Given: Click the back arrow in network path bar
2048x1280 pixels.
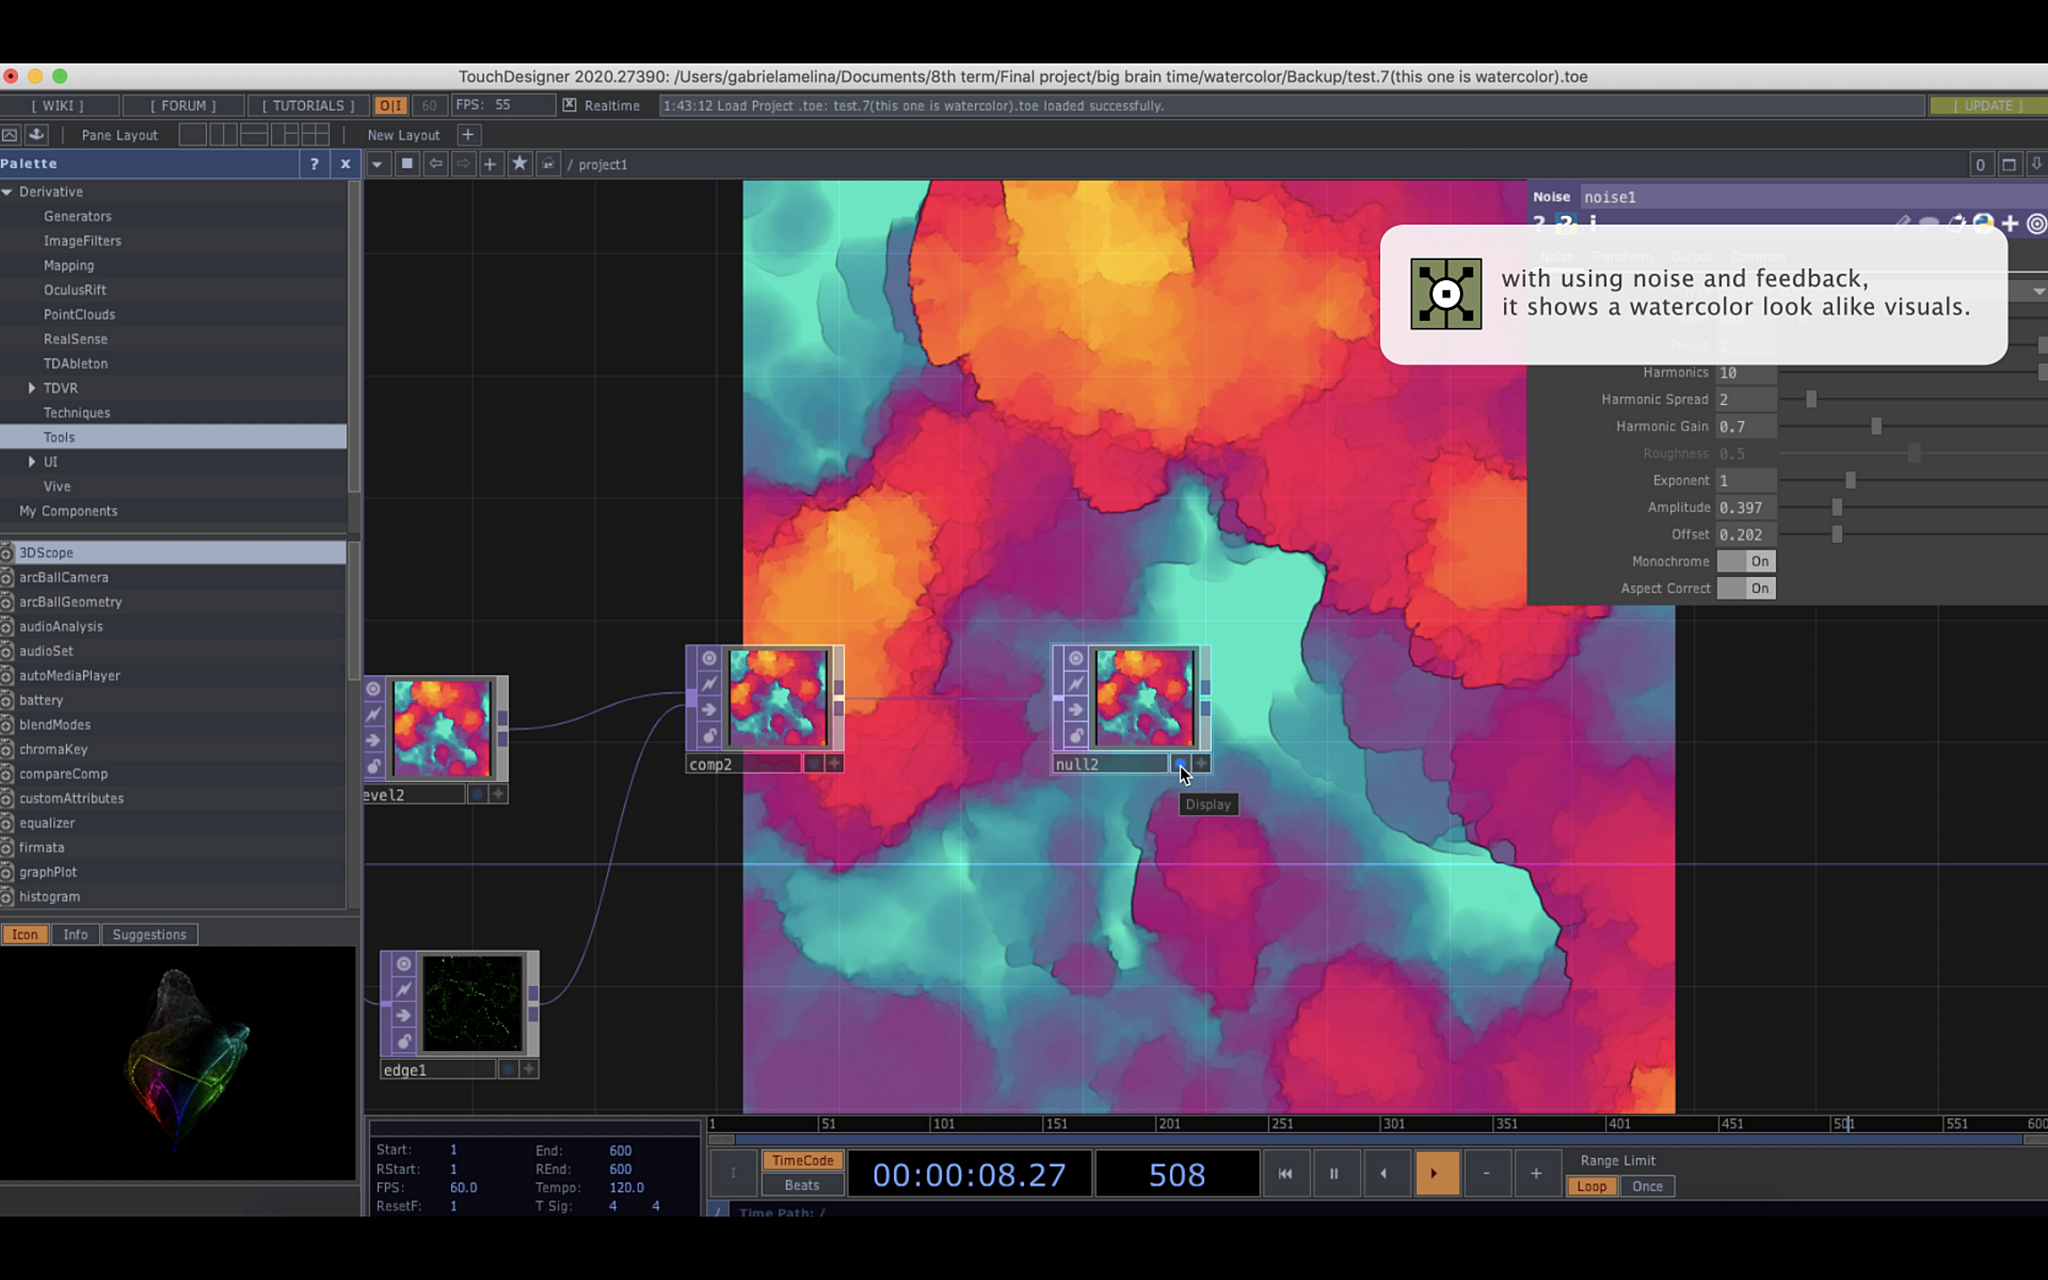Looking at the screenshot, I should coord(436,164).
